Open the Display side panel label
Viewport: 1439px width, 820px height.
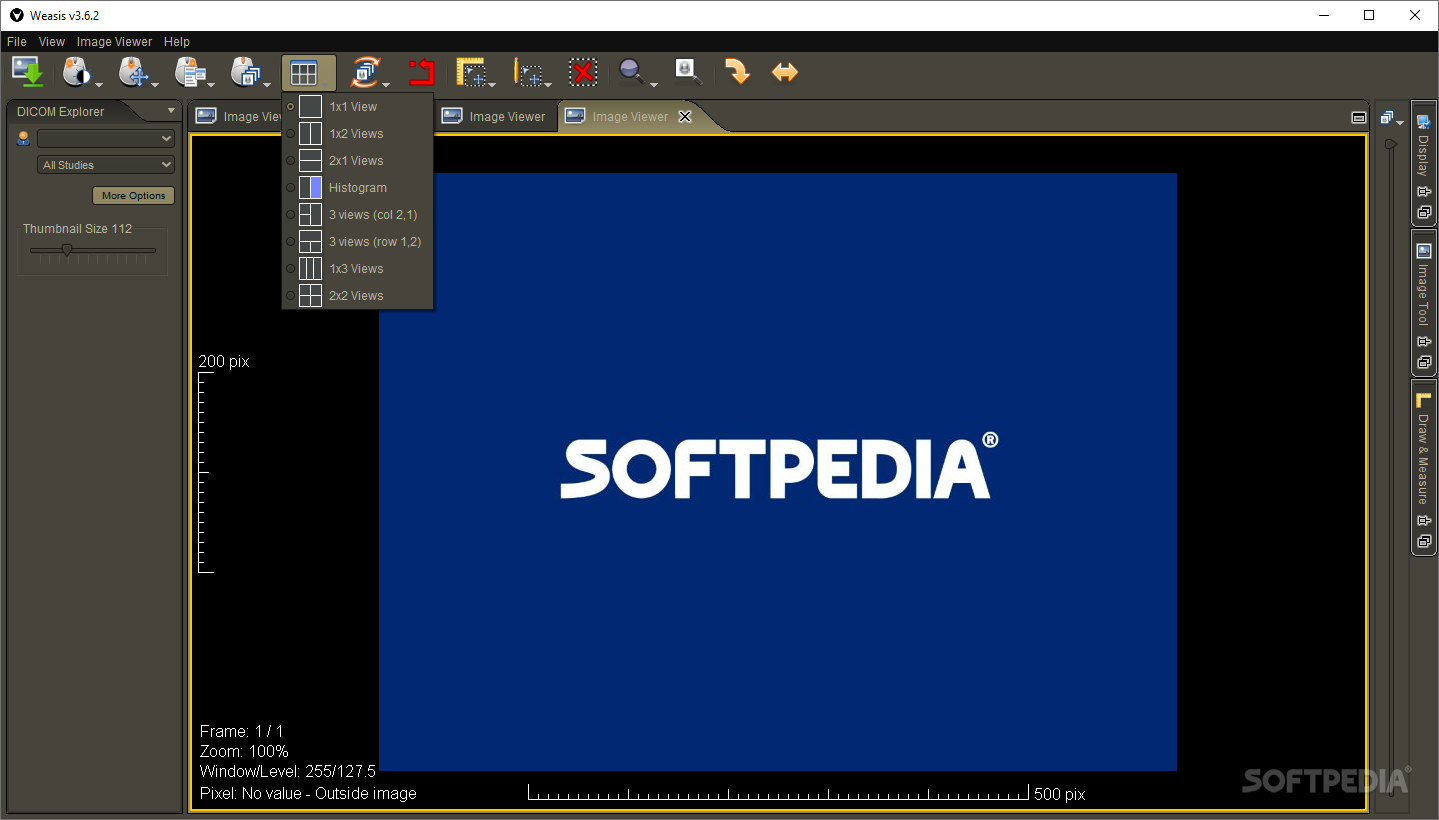click(x=1423, y=157)
